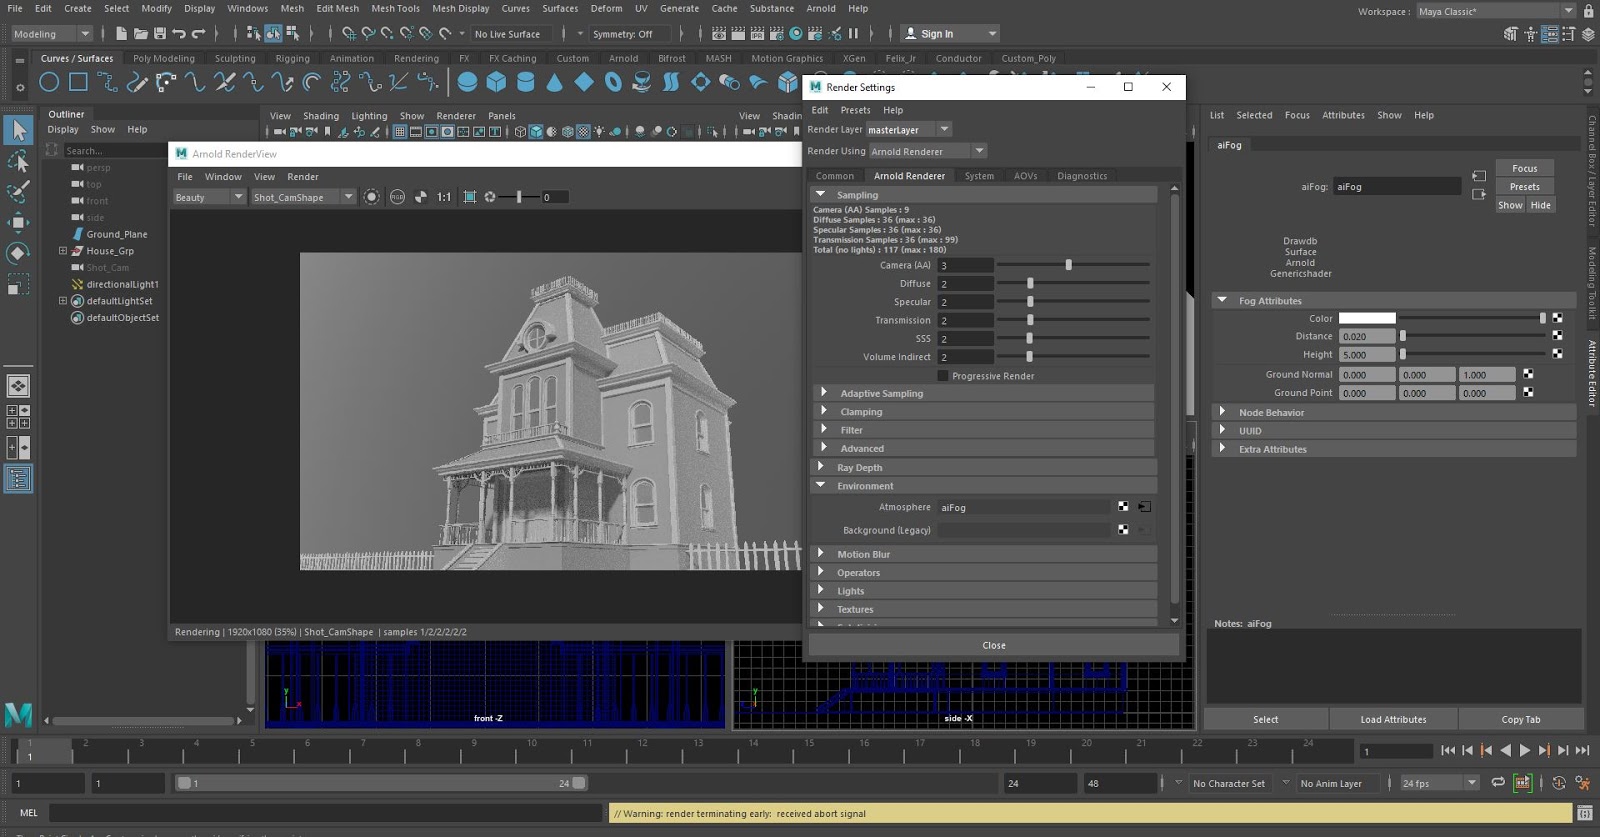Create a NURBS sphere from shelf
Image resolution: width=1600 pixels, height=837 pixels.
click(x=467, y=82)
